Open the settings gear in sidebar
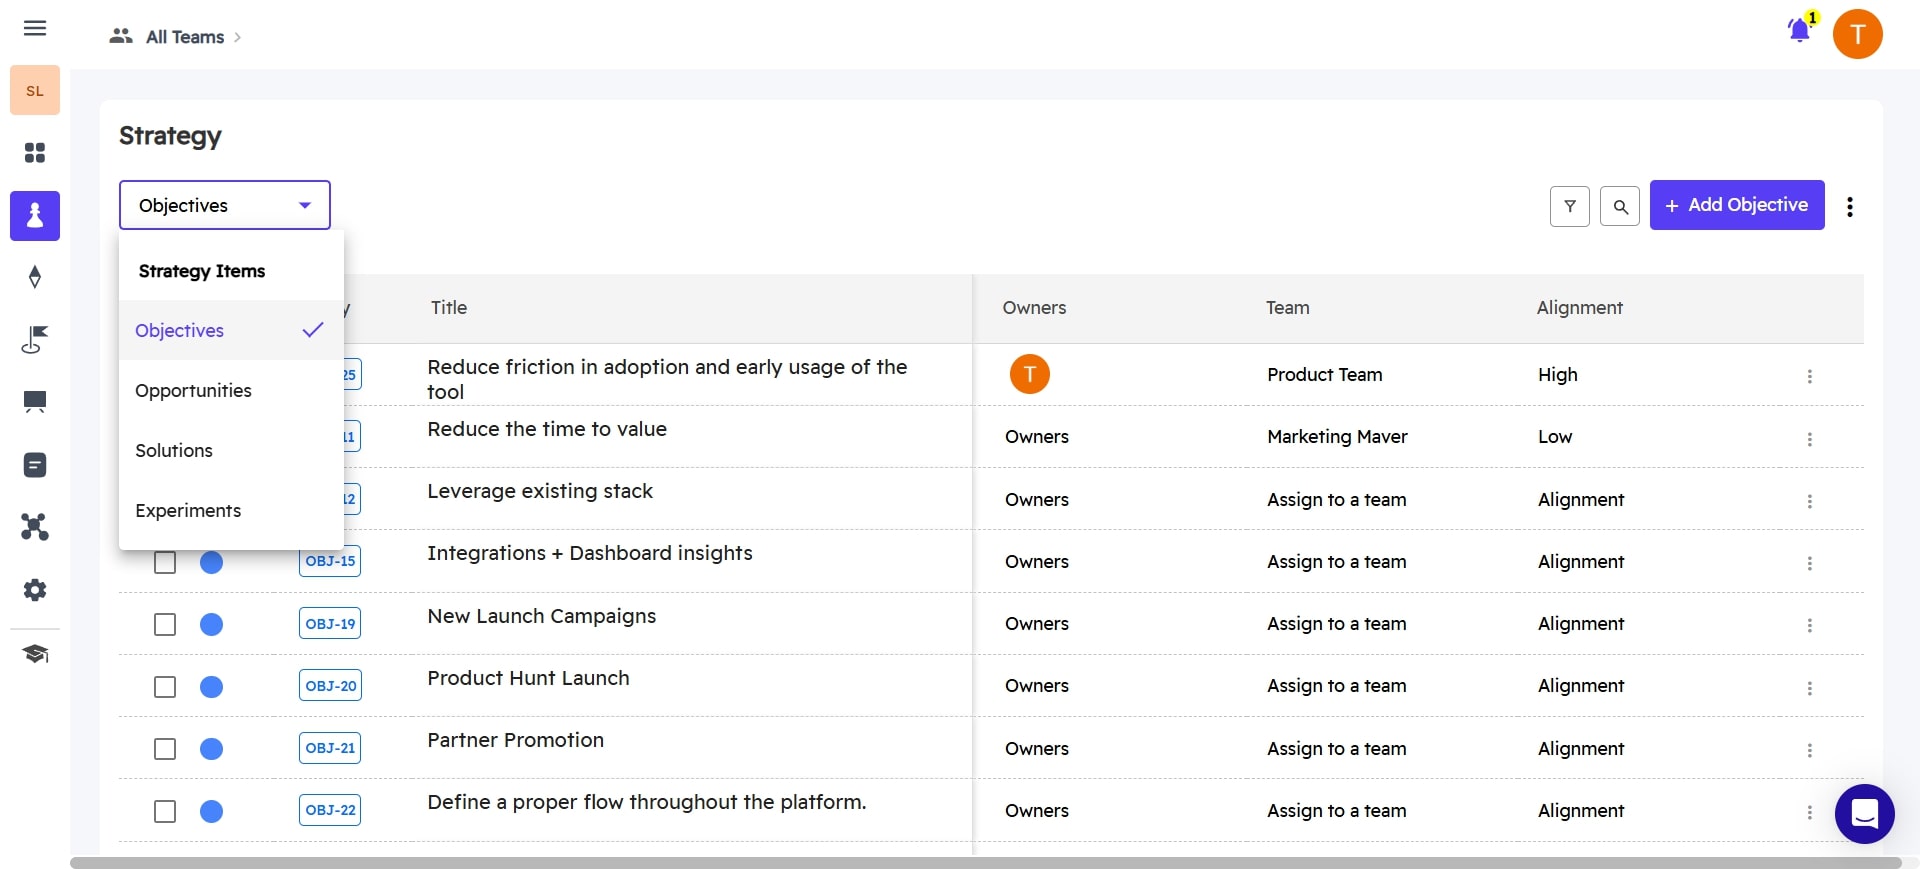The image size is (1920, 869). pos(35,590)
